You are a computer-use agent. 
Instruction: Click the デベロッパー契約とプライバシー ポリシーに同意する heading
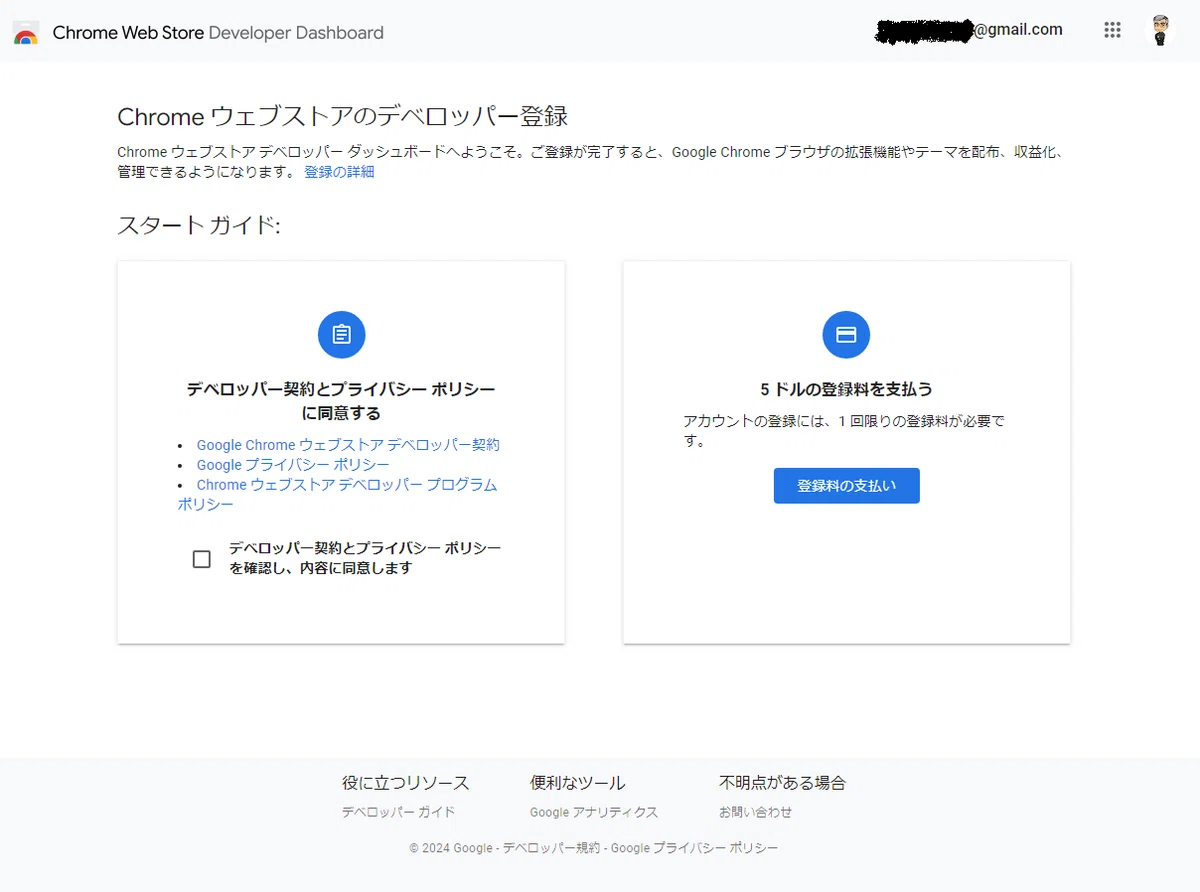(x=341, y=401)
